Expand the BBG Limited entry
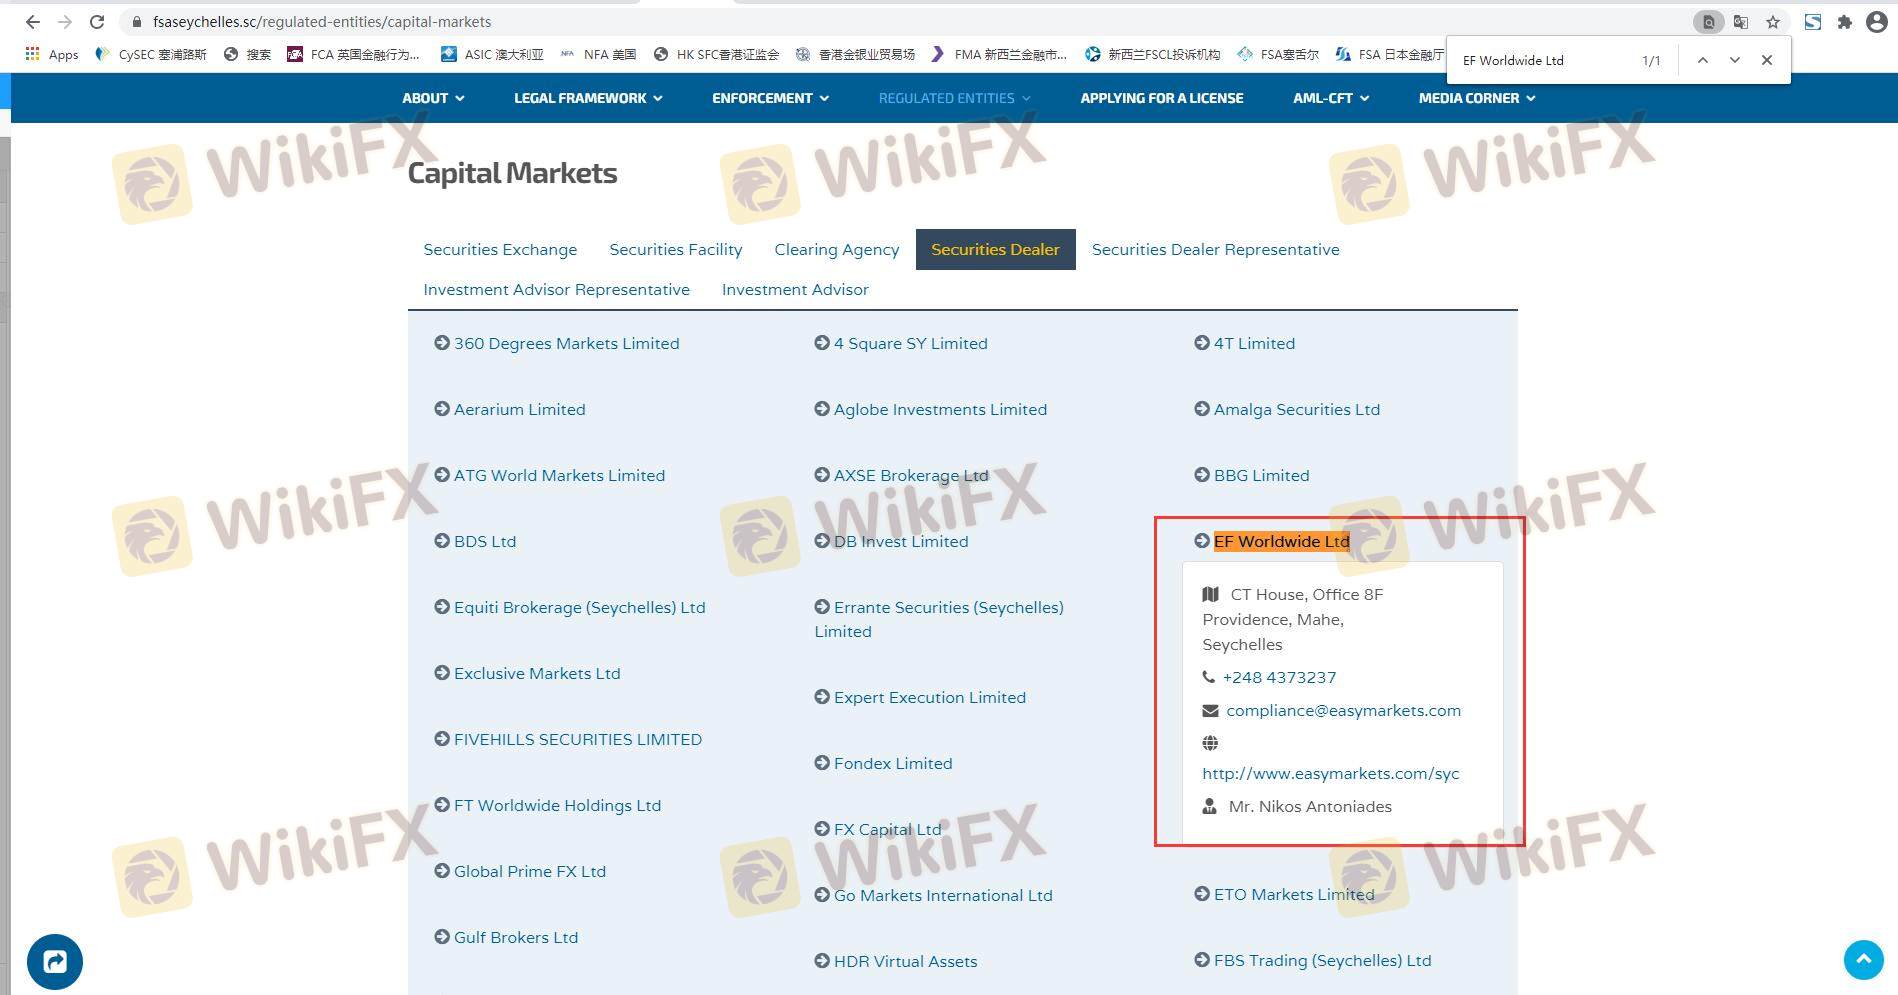This screenshot has width=1898, height=995. click(1260, 475)
